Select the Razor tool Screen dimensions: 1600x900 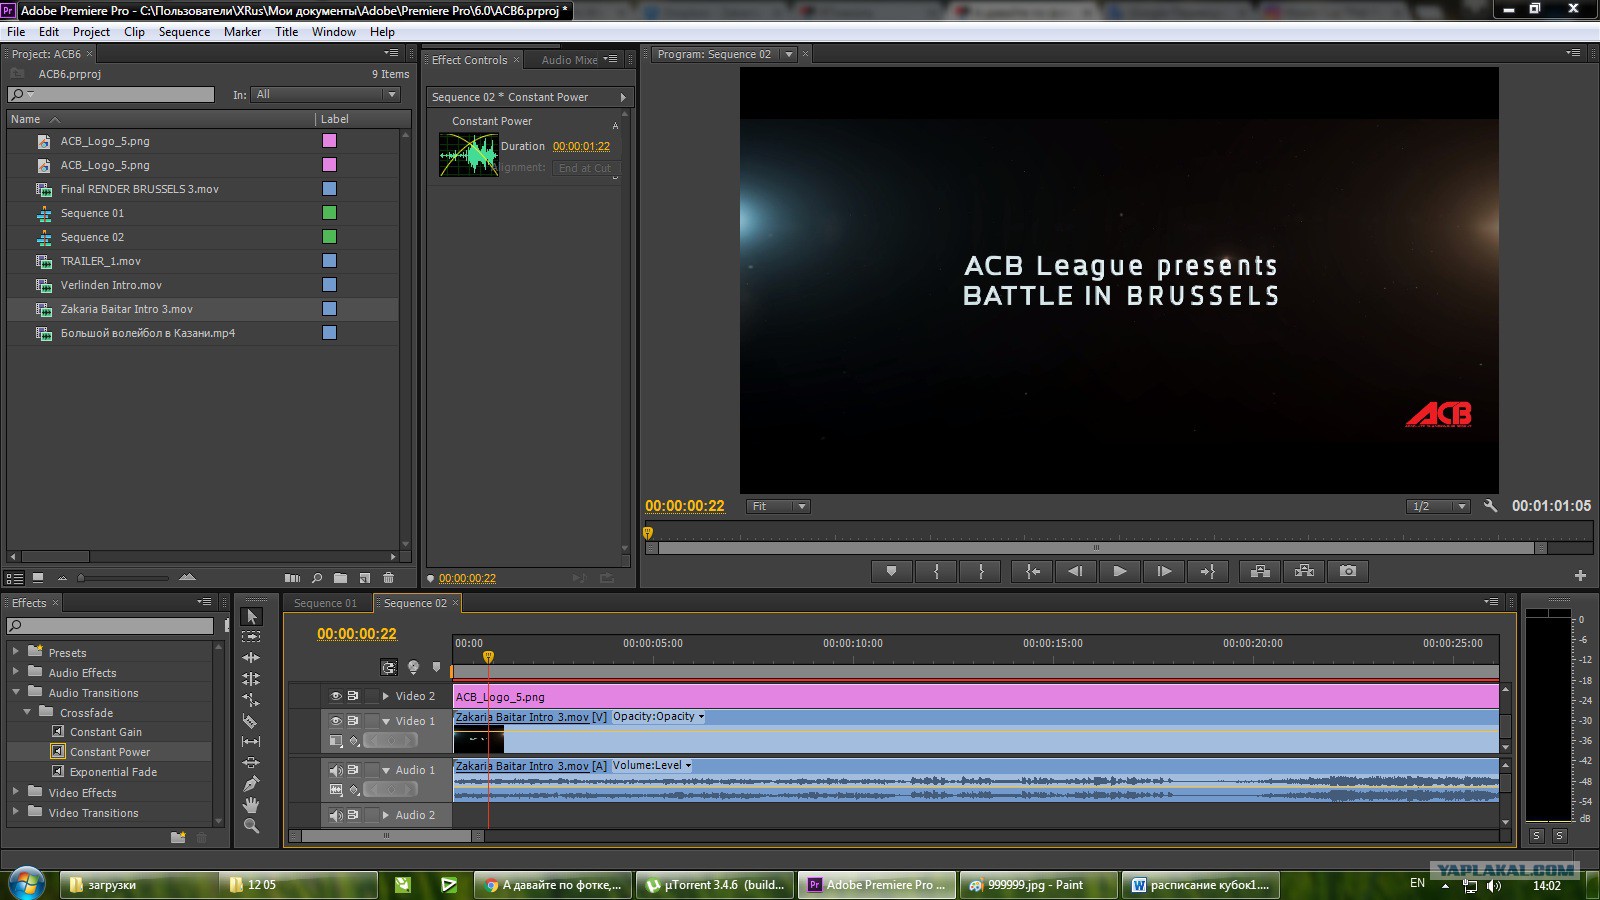click(251, 721)
